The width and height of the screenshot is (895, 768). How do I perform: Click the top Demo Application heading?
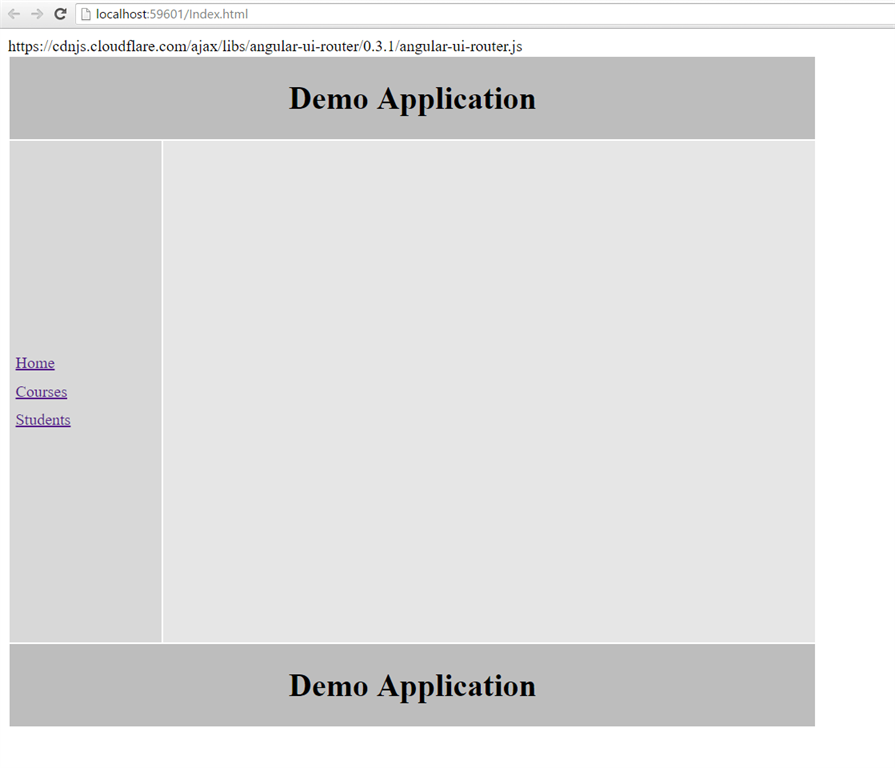coord(412,99)
